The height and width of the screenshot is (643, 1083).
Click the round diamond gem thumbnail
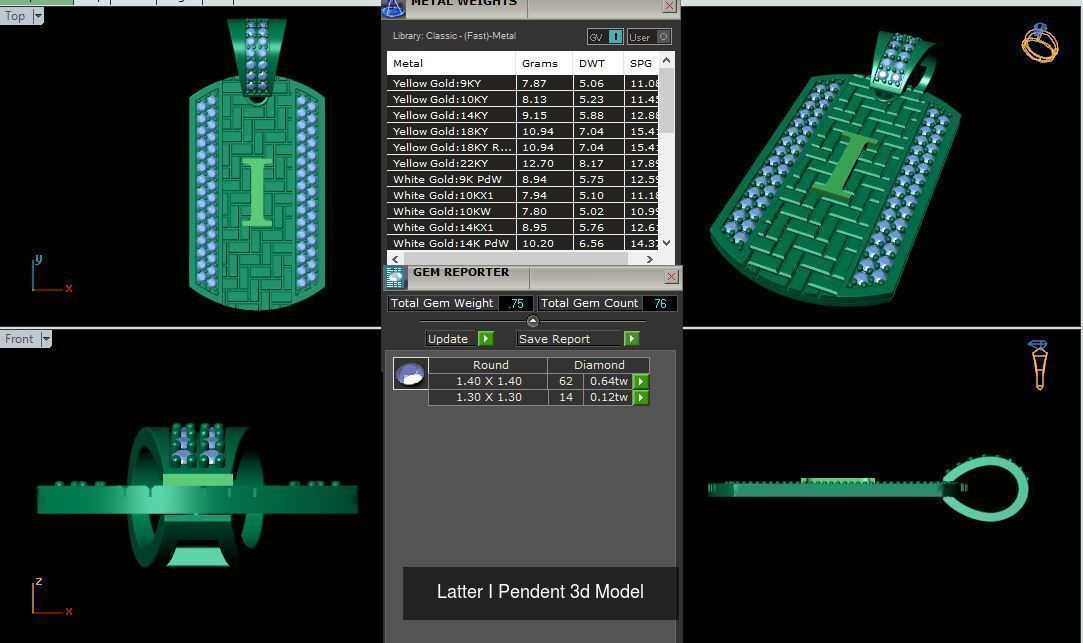(x=410, y=374)
